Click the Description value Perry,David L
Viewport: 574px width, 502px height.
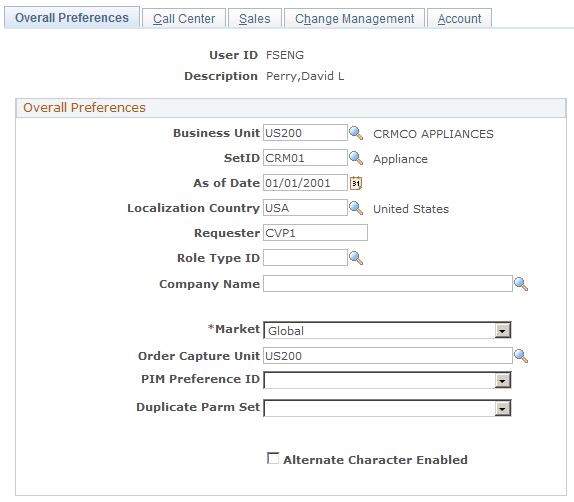tap(305, 76)
